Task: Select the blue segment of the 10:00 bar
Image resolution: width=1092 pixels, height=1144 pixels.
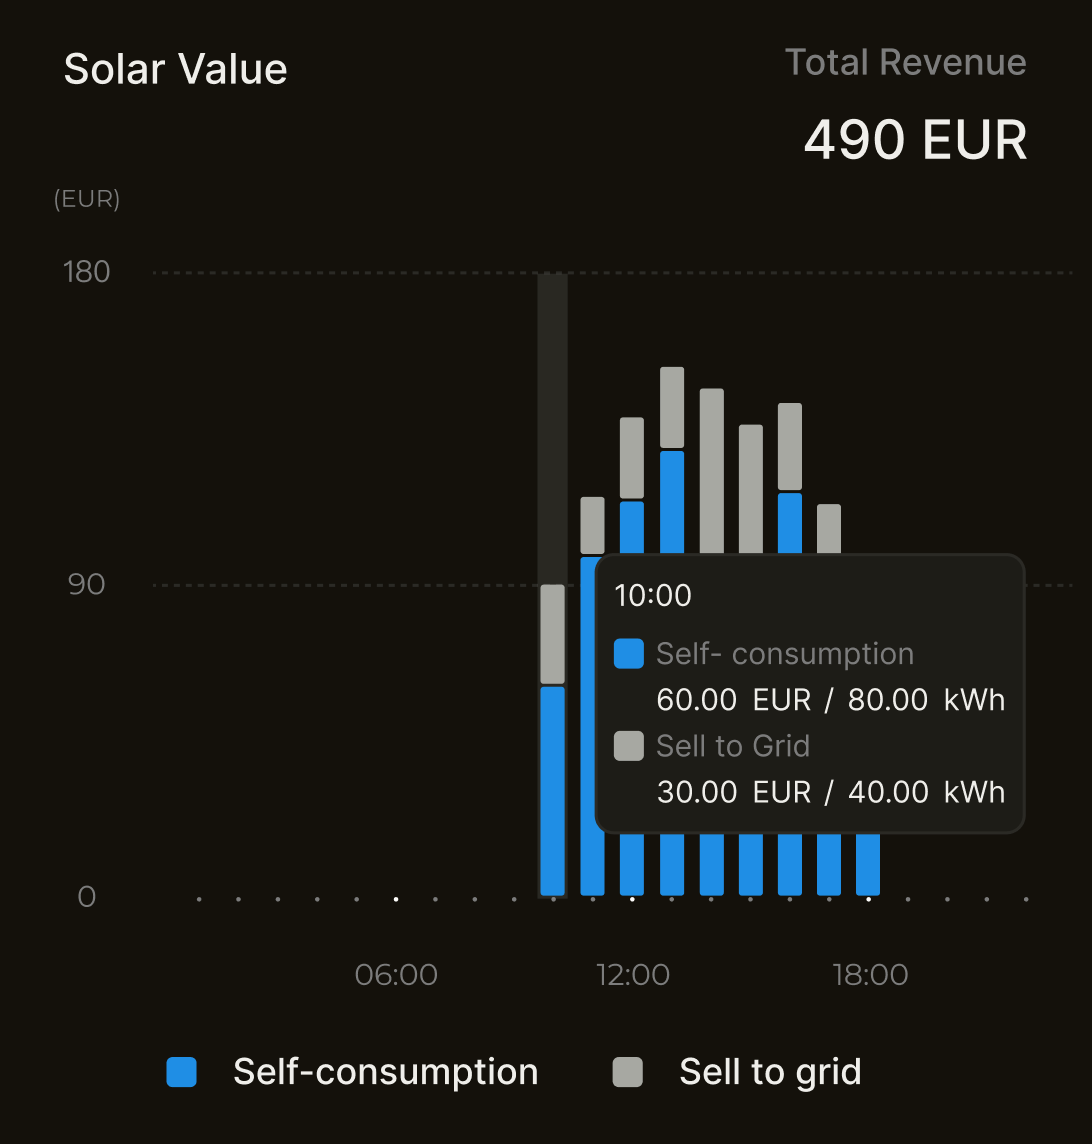Action: click(552, 790)
